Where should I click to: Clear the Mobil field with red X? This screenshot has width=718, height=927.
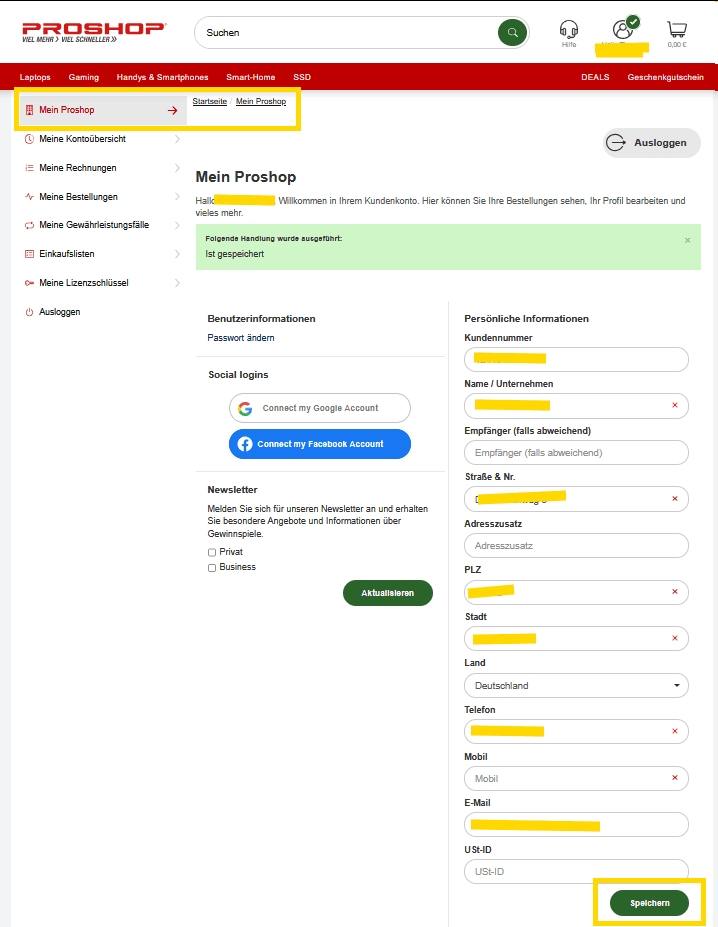coord(674,778)
